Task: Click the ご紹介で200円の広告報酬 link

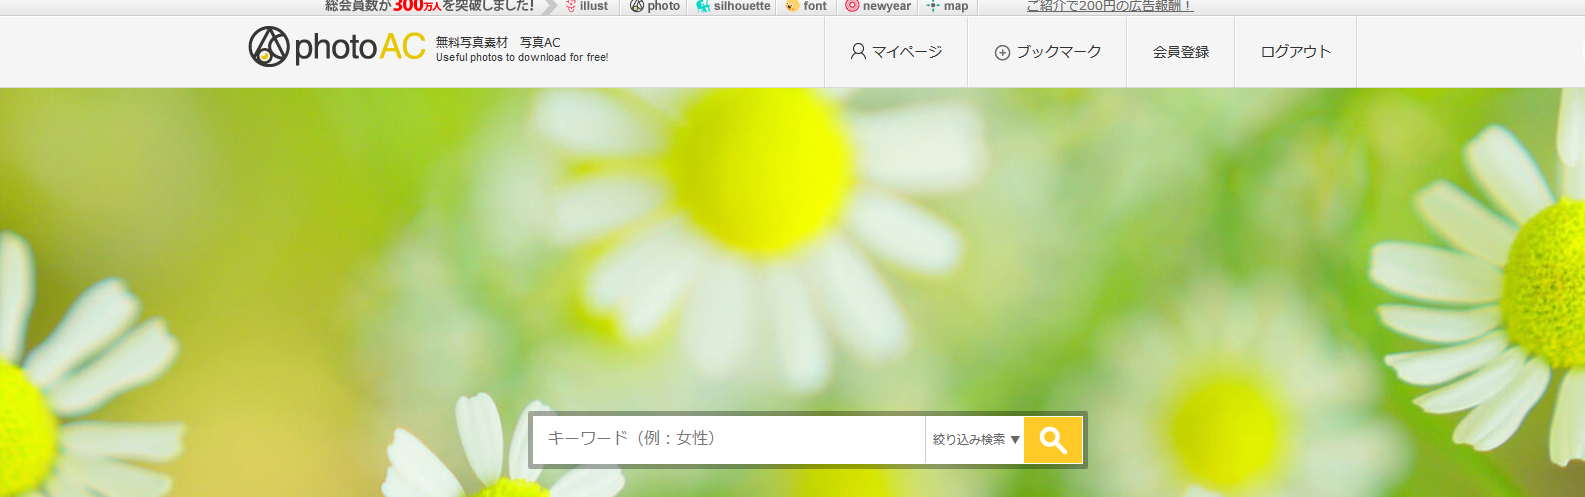Action: click(1109, 6)
